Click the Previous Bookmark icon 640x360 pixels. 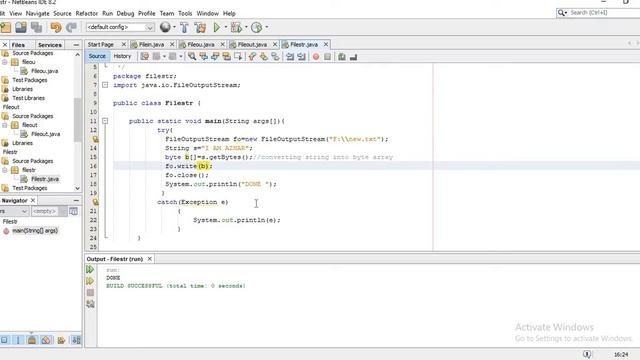point(252,57)
